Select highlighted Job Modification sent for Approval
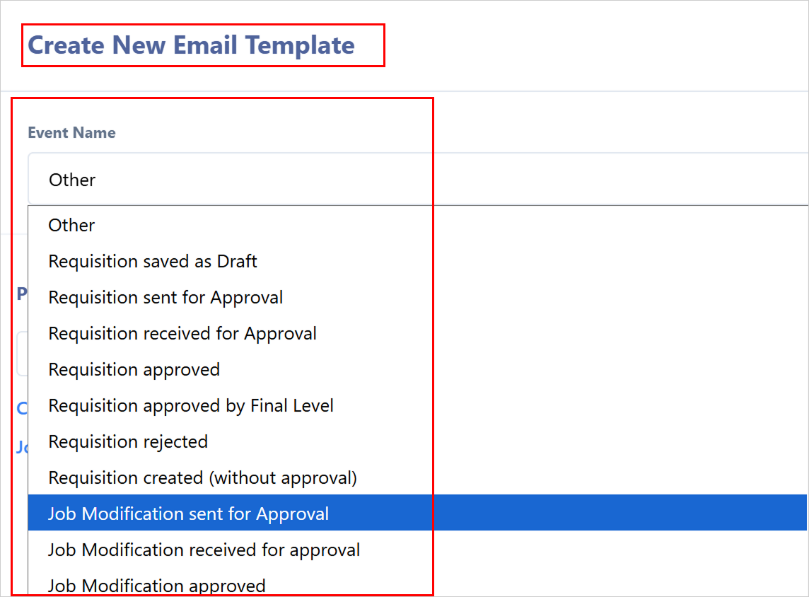This screenshot has width=809, height=597. (x=417, y=513)
